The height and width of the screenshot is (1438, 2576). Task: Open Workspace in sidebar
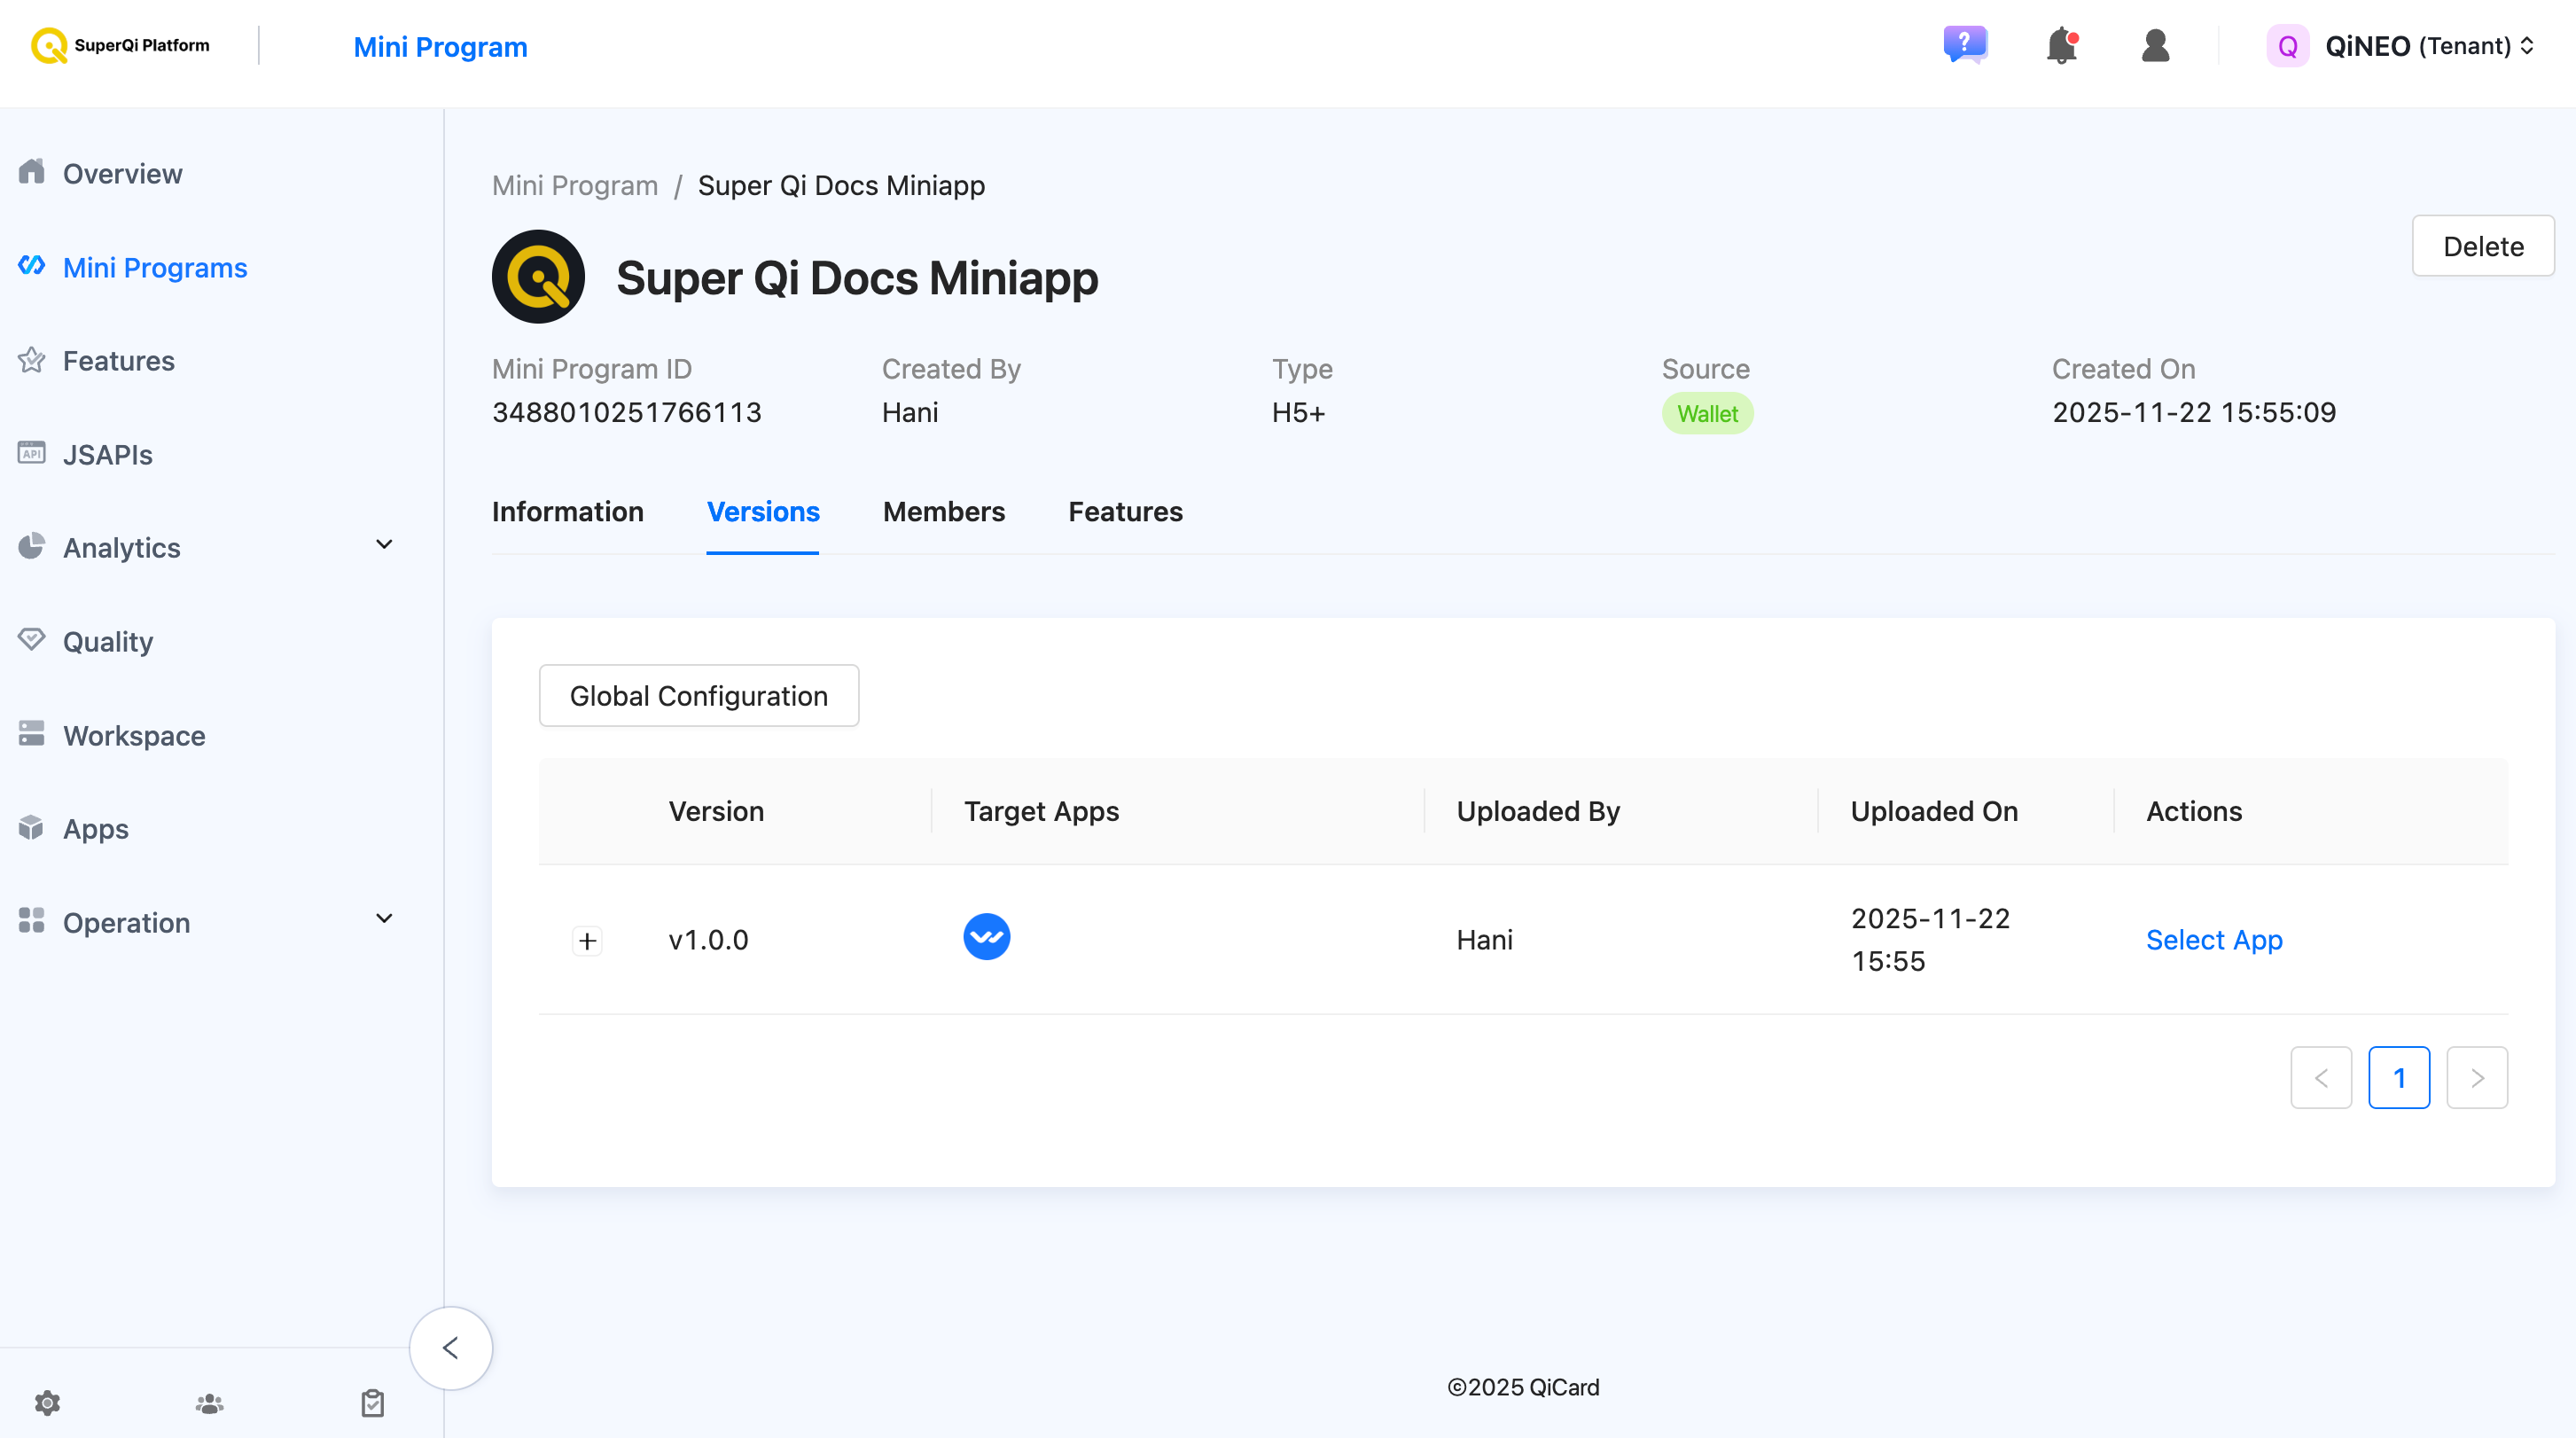[134, 736]
